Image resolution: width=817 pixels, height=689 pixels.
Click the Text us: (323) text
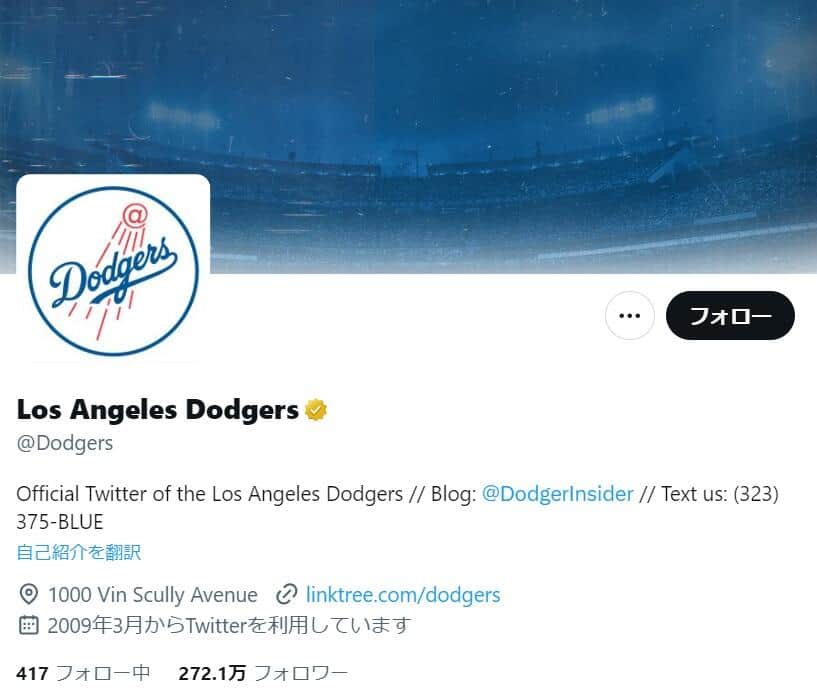point(720,494)
